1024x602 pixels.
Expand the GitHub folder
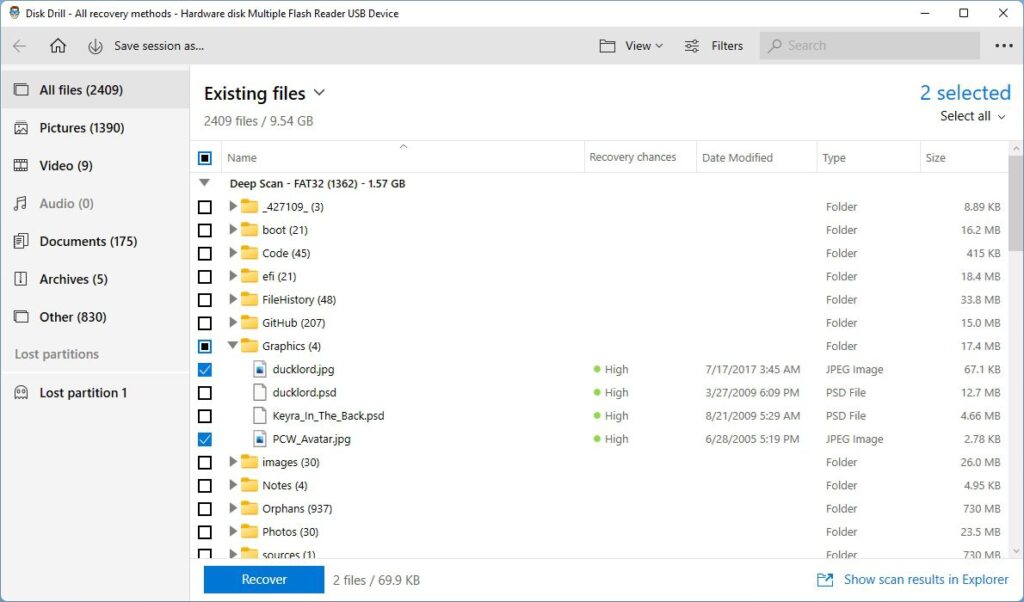(x=232, y=322)
